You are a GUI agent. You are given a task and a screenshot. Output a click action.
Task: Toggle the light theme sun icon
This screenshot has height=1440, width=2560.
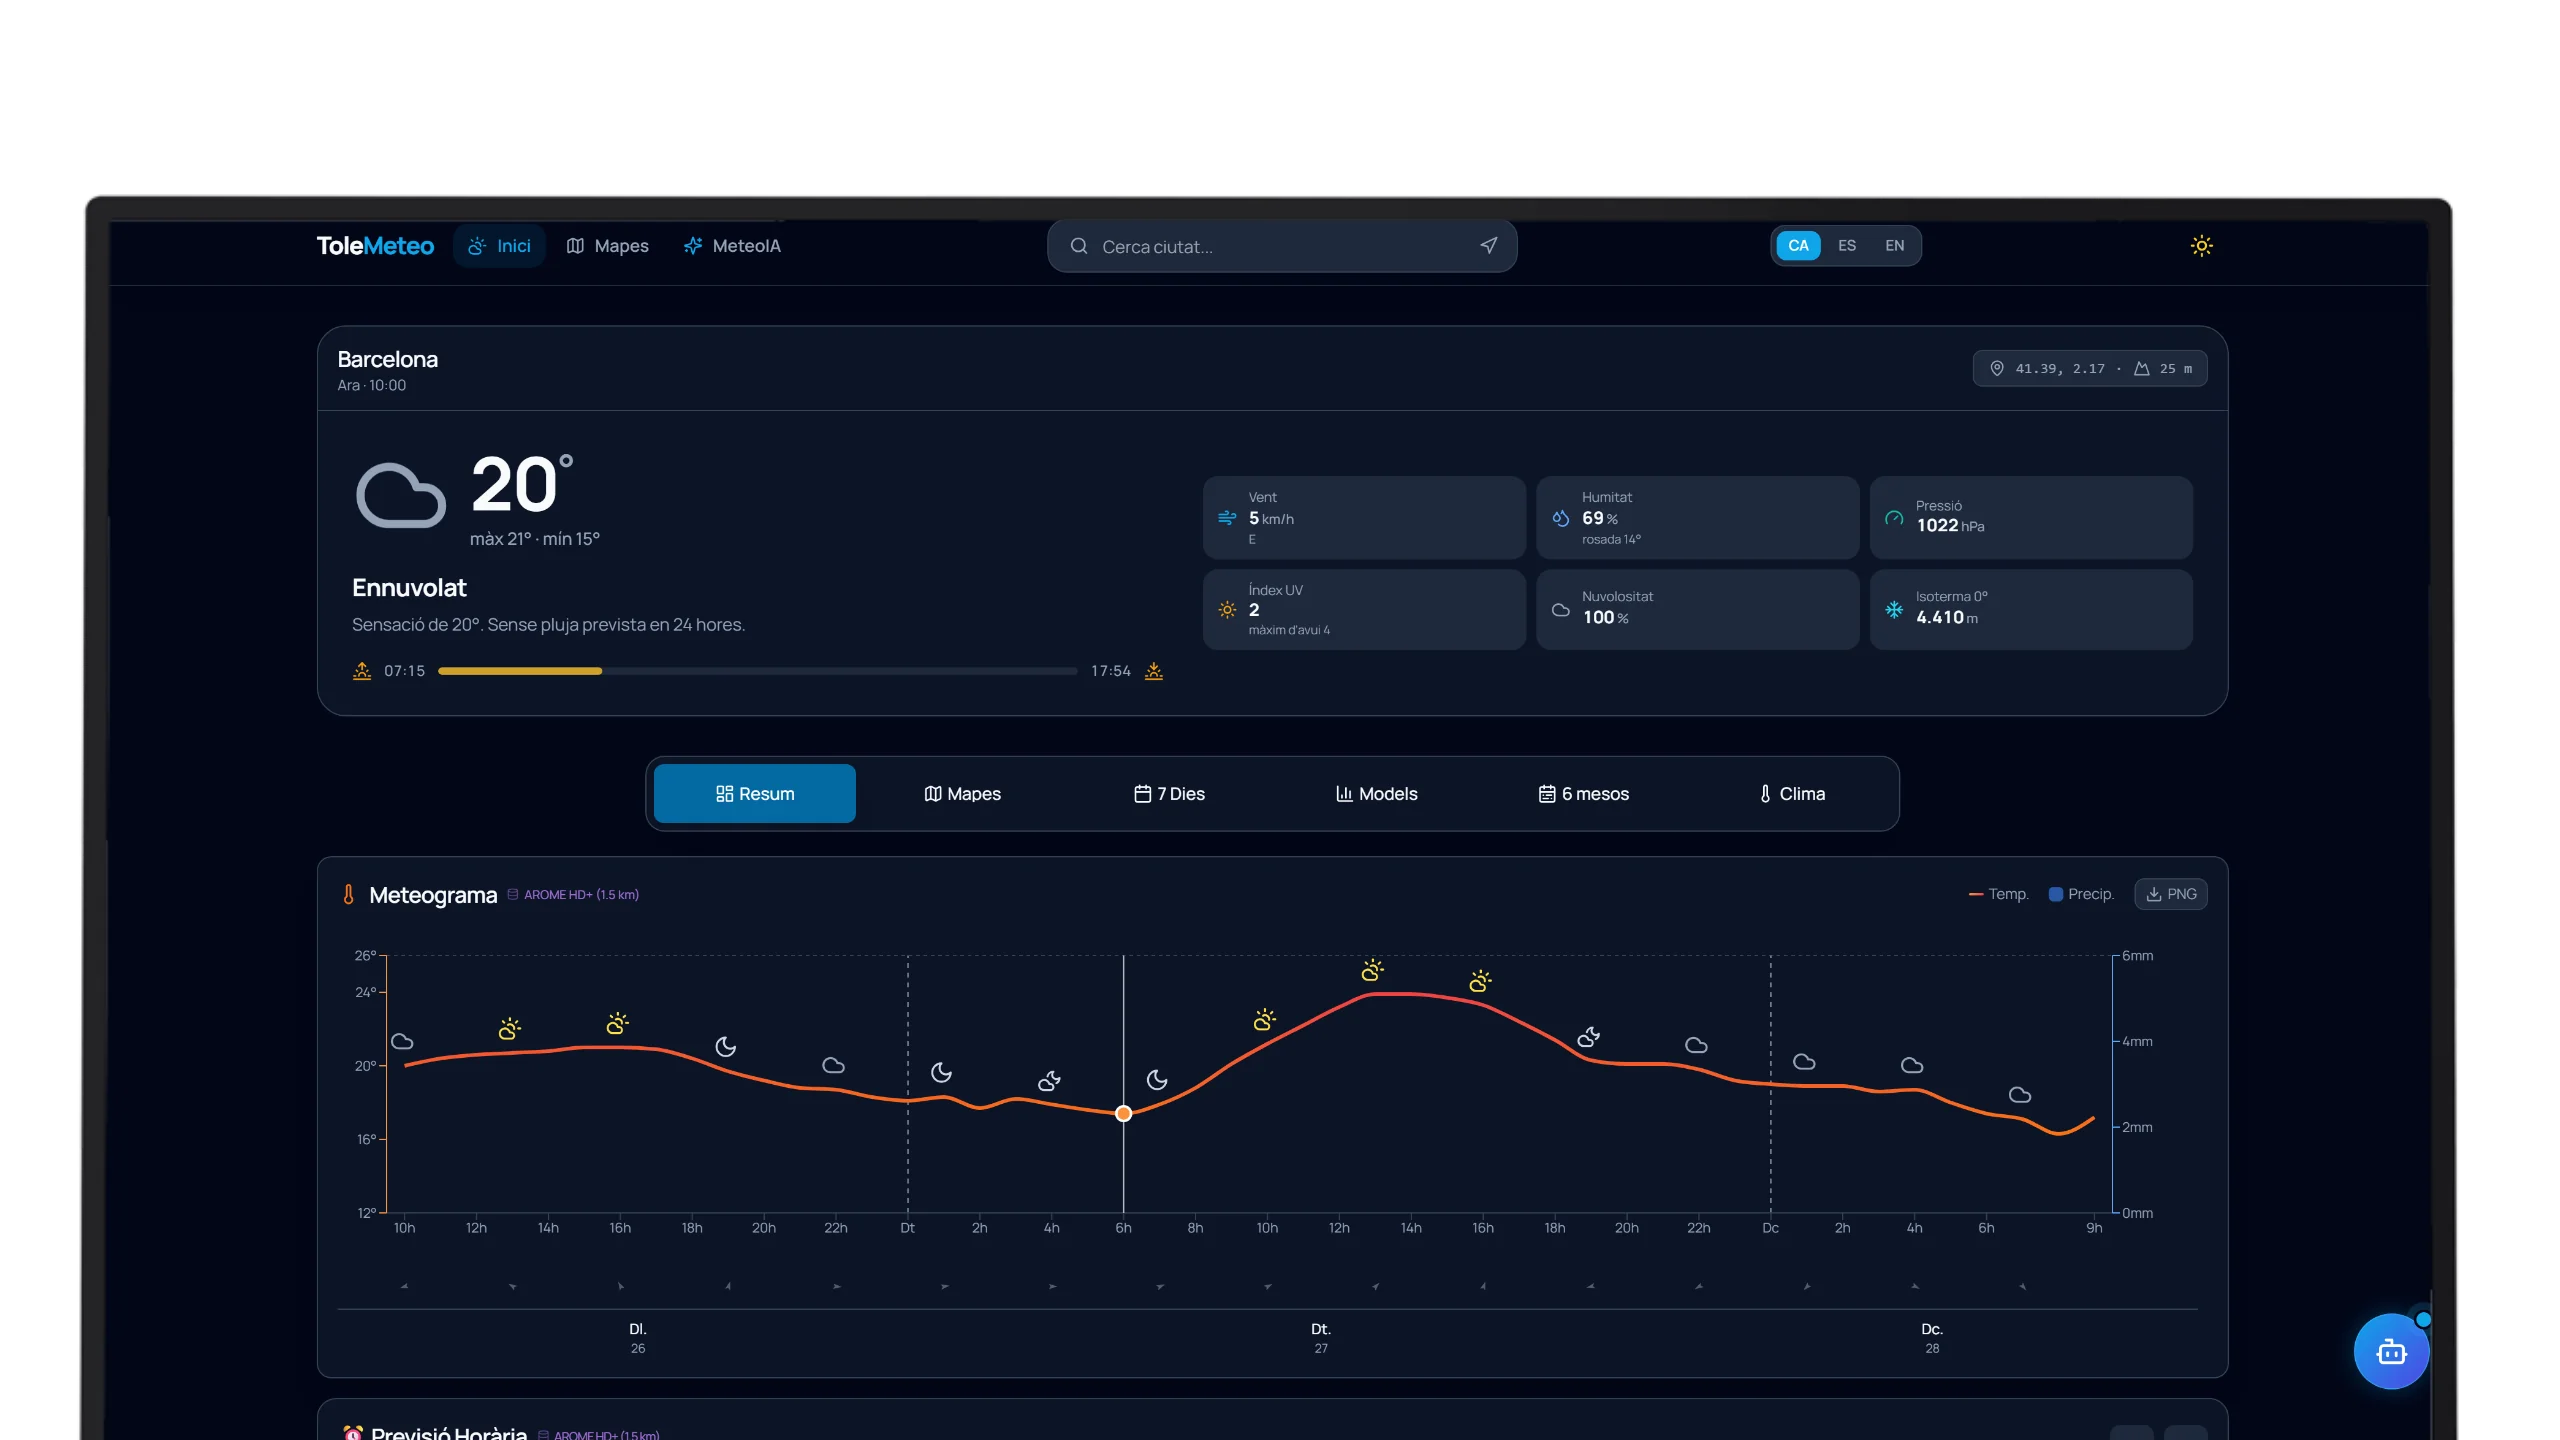(2201, 246)
